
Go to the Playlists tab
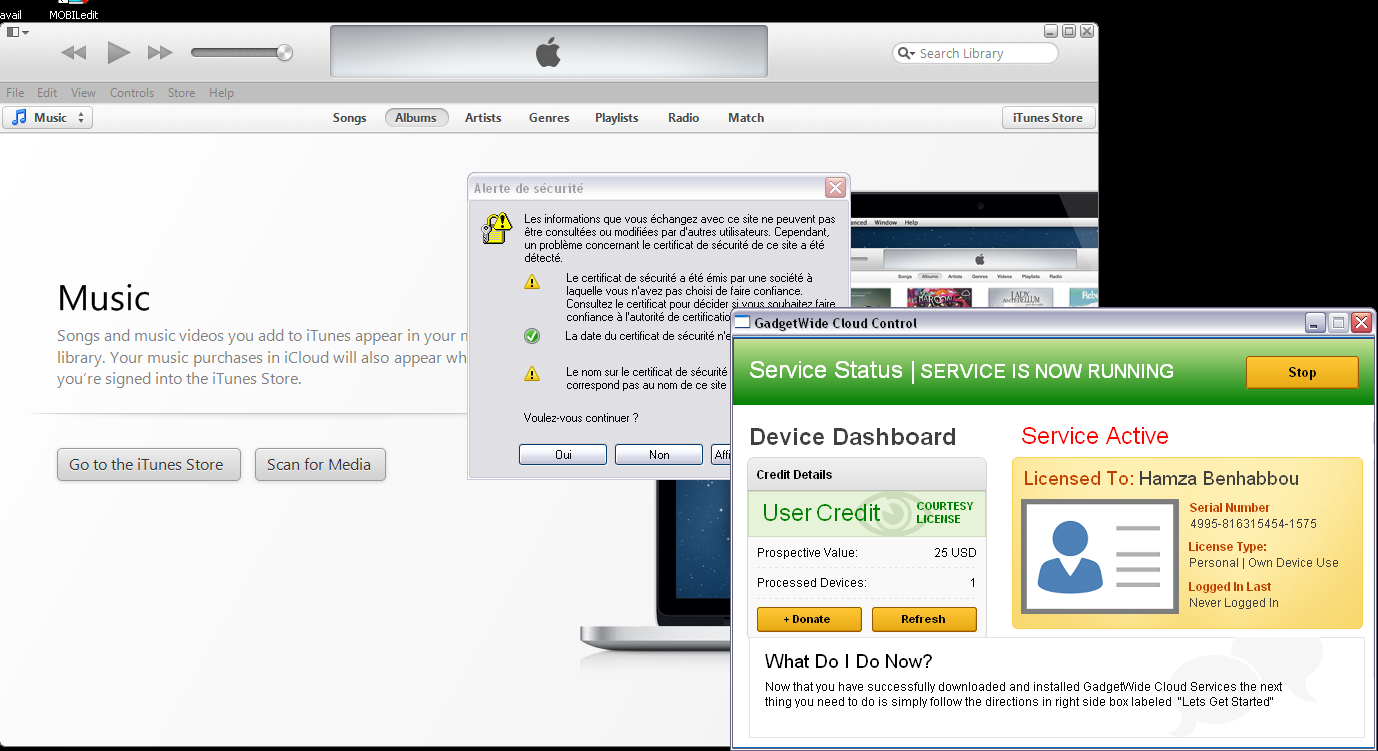[617, 118]
